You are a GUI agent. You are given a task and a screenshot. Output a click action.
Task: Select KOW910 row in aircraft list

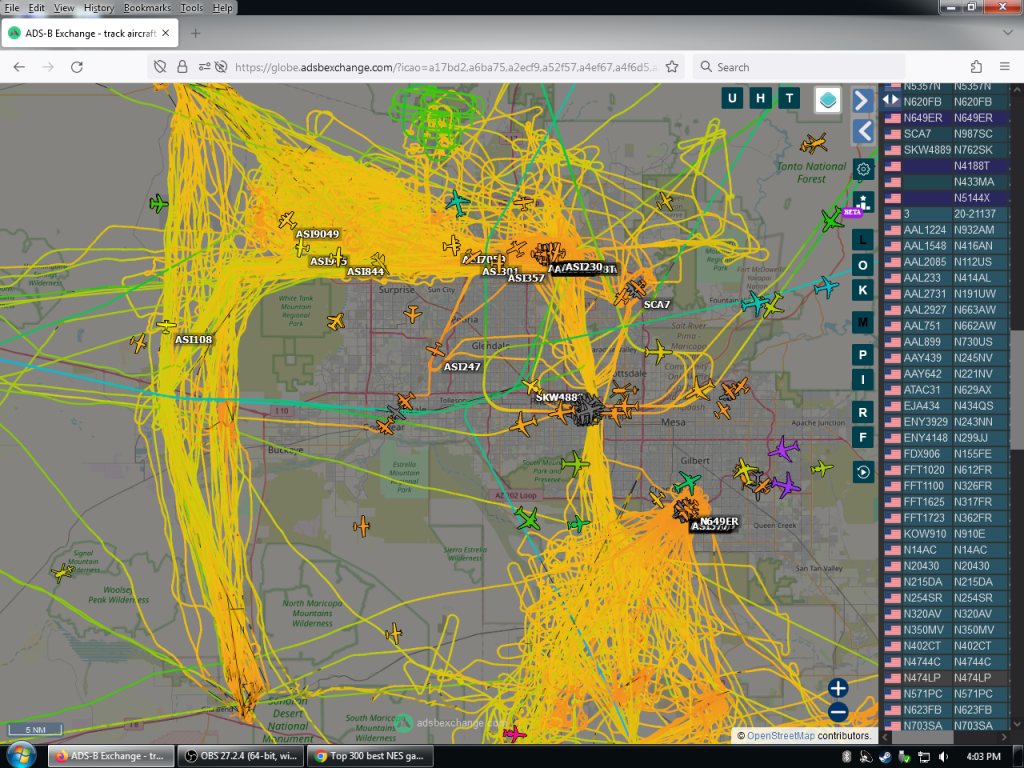tap(946, 534)
